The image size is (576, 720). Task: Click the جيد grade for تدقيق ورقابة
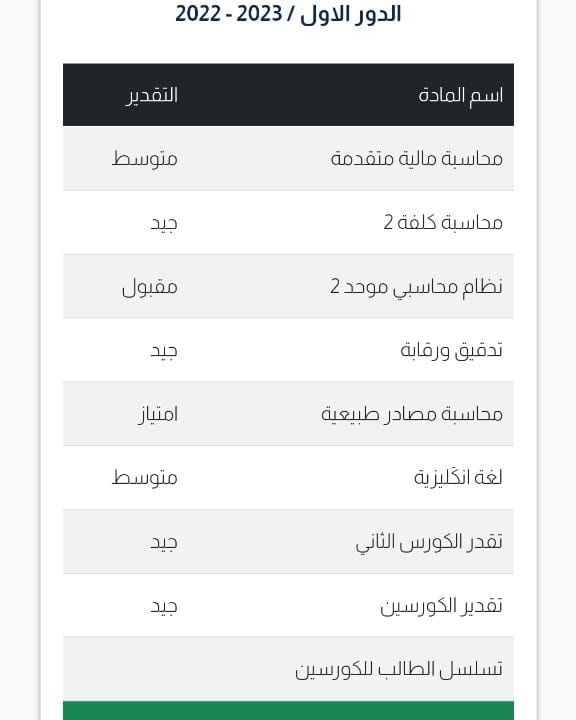[164, 351]
